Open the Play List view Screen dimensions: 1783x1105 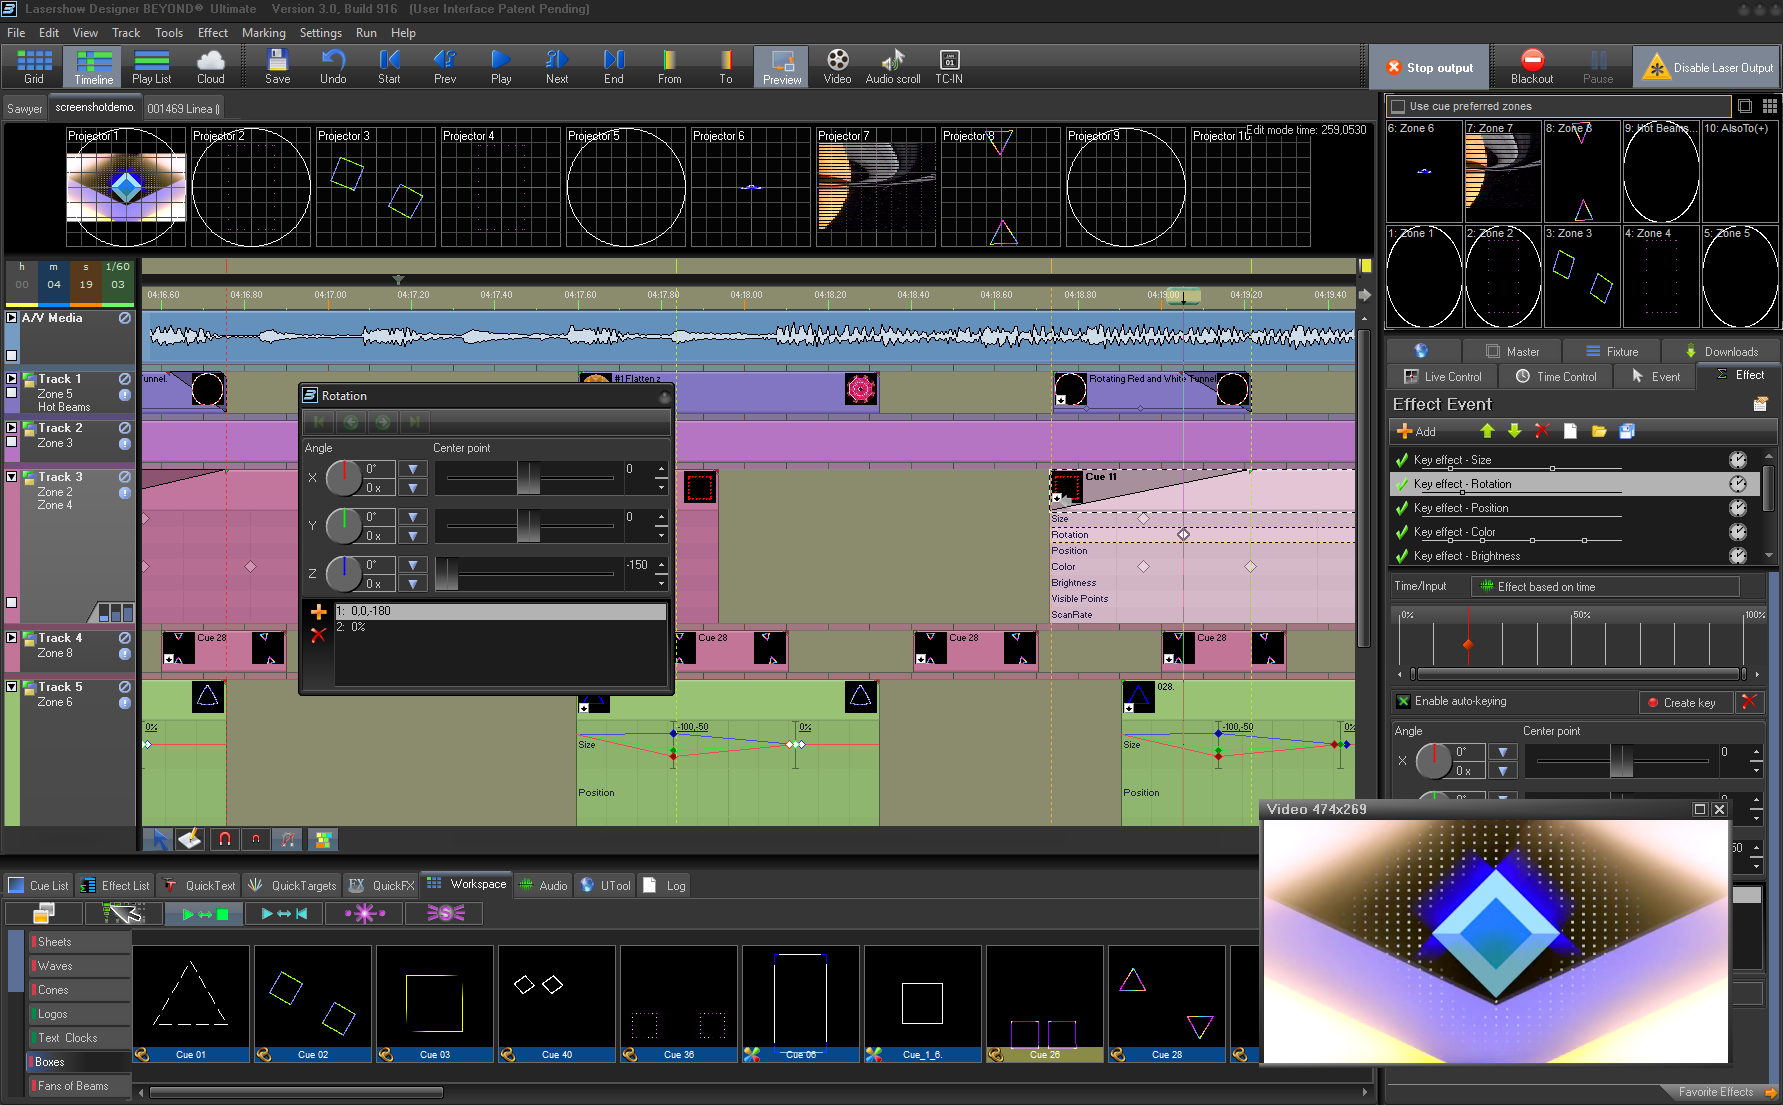click(x=152, y=67)
